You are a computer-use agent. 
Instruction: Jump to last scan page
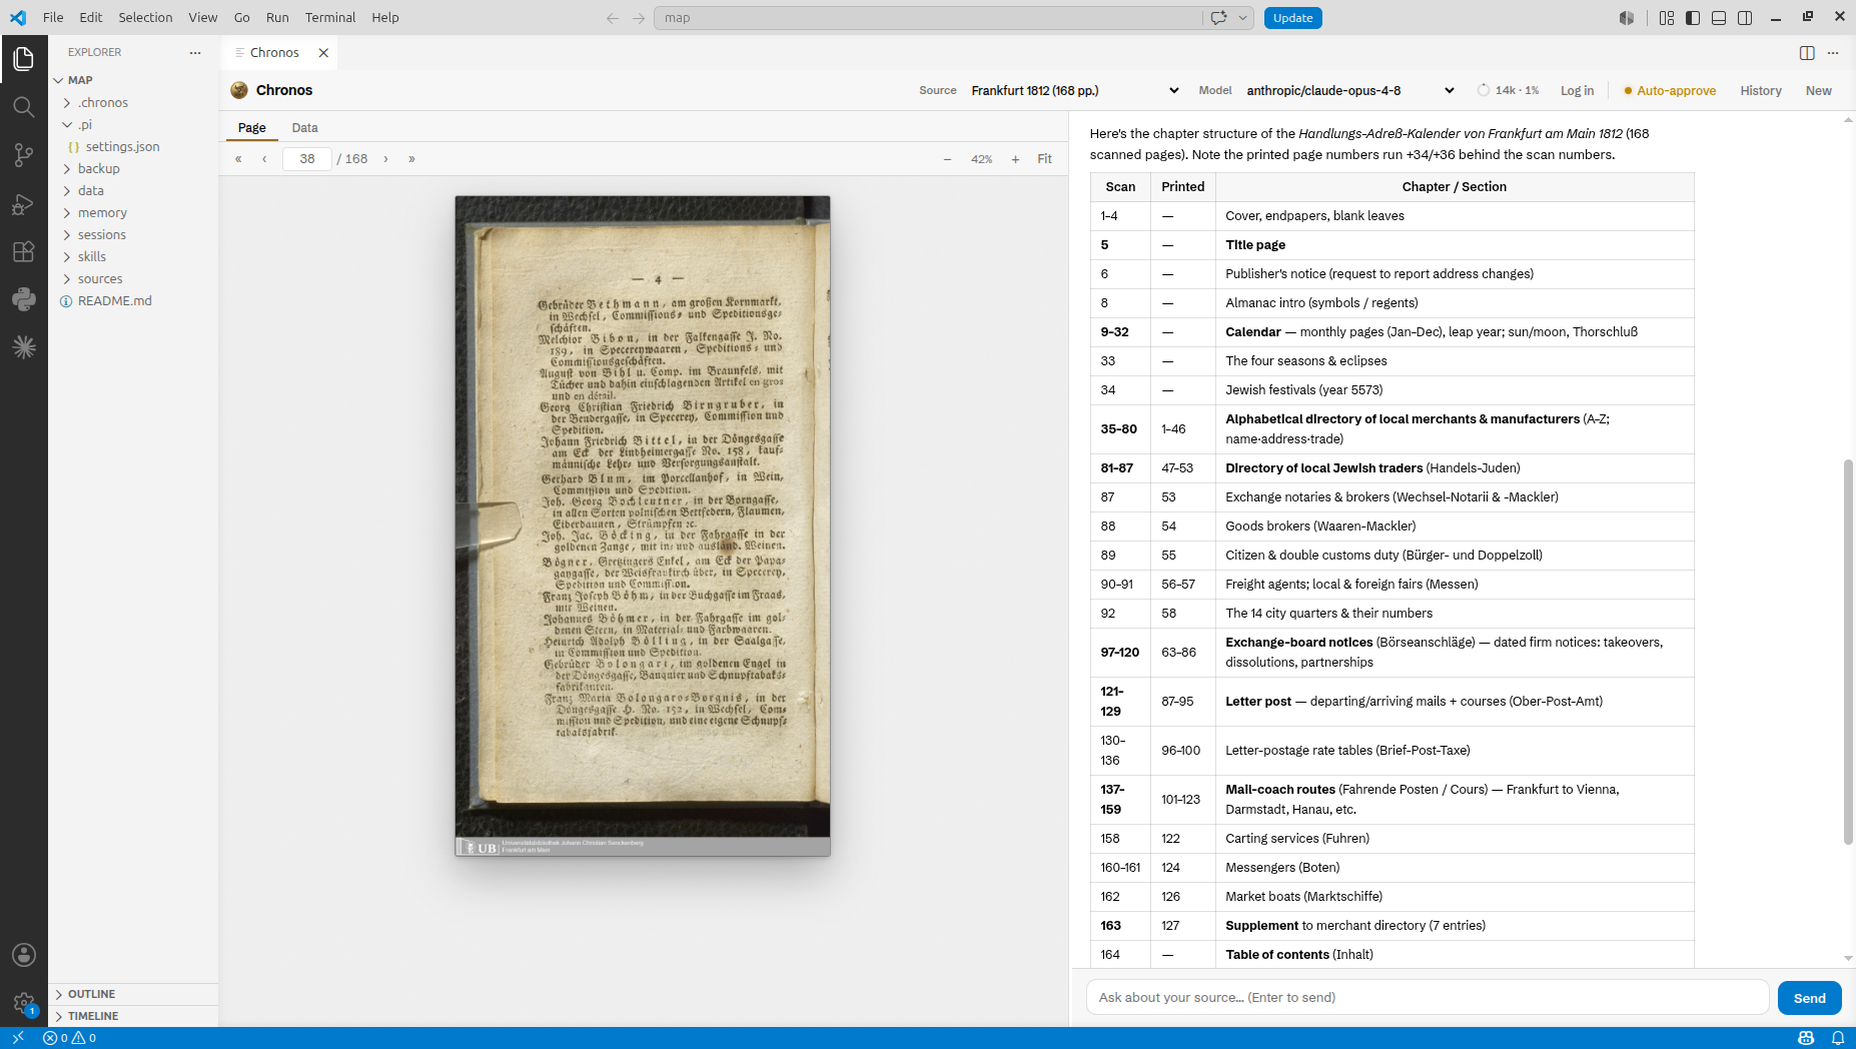tap(412, 159)
